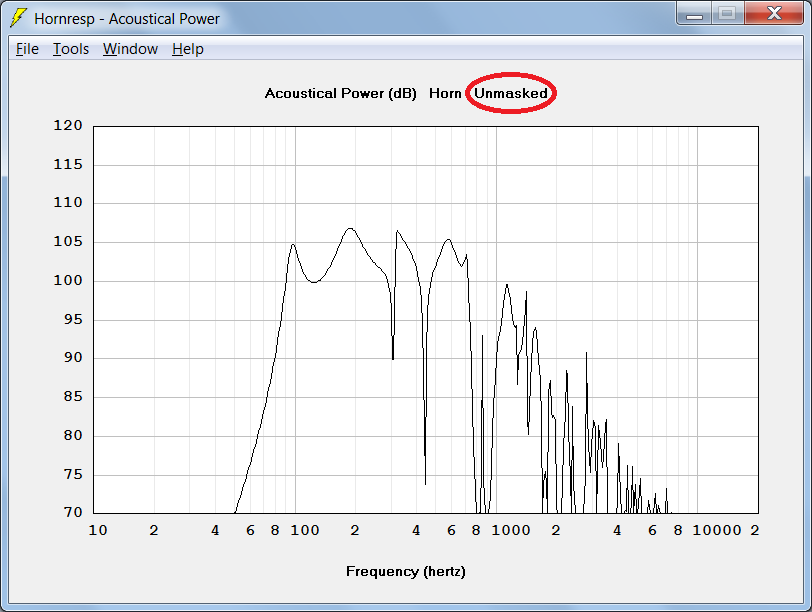Click the 70 value on vertical axis

pos(73,512)
